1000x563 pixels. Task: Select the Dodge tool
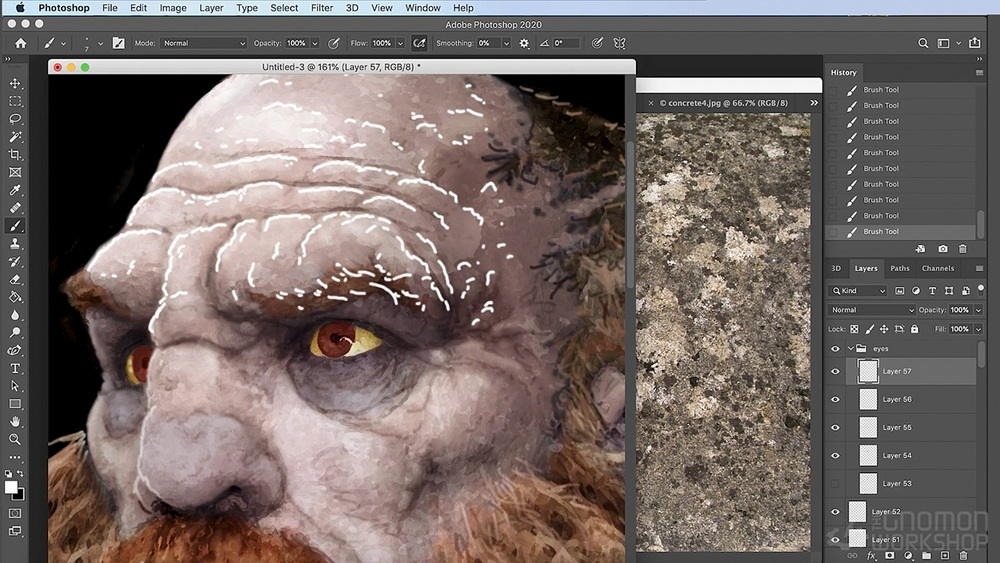pyautogui.click(x=15, y=333)
